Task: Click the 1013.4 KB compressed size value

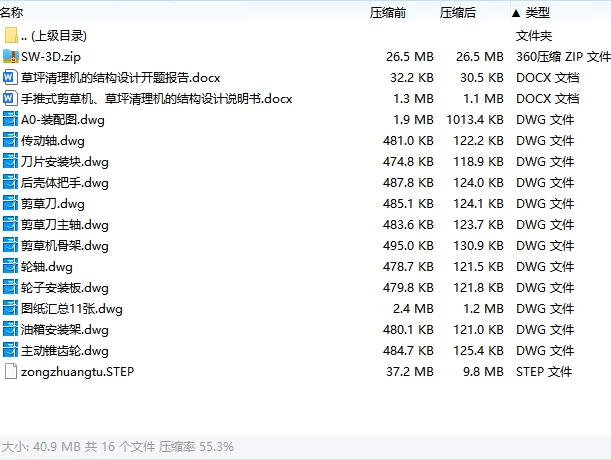Action: pyautogui.click(x=475, y=120)
